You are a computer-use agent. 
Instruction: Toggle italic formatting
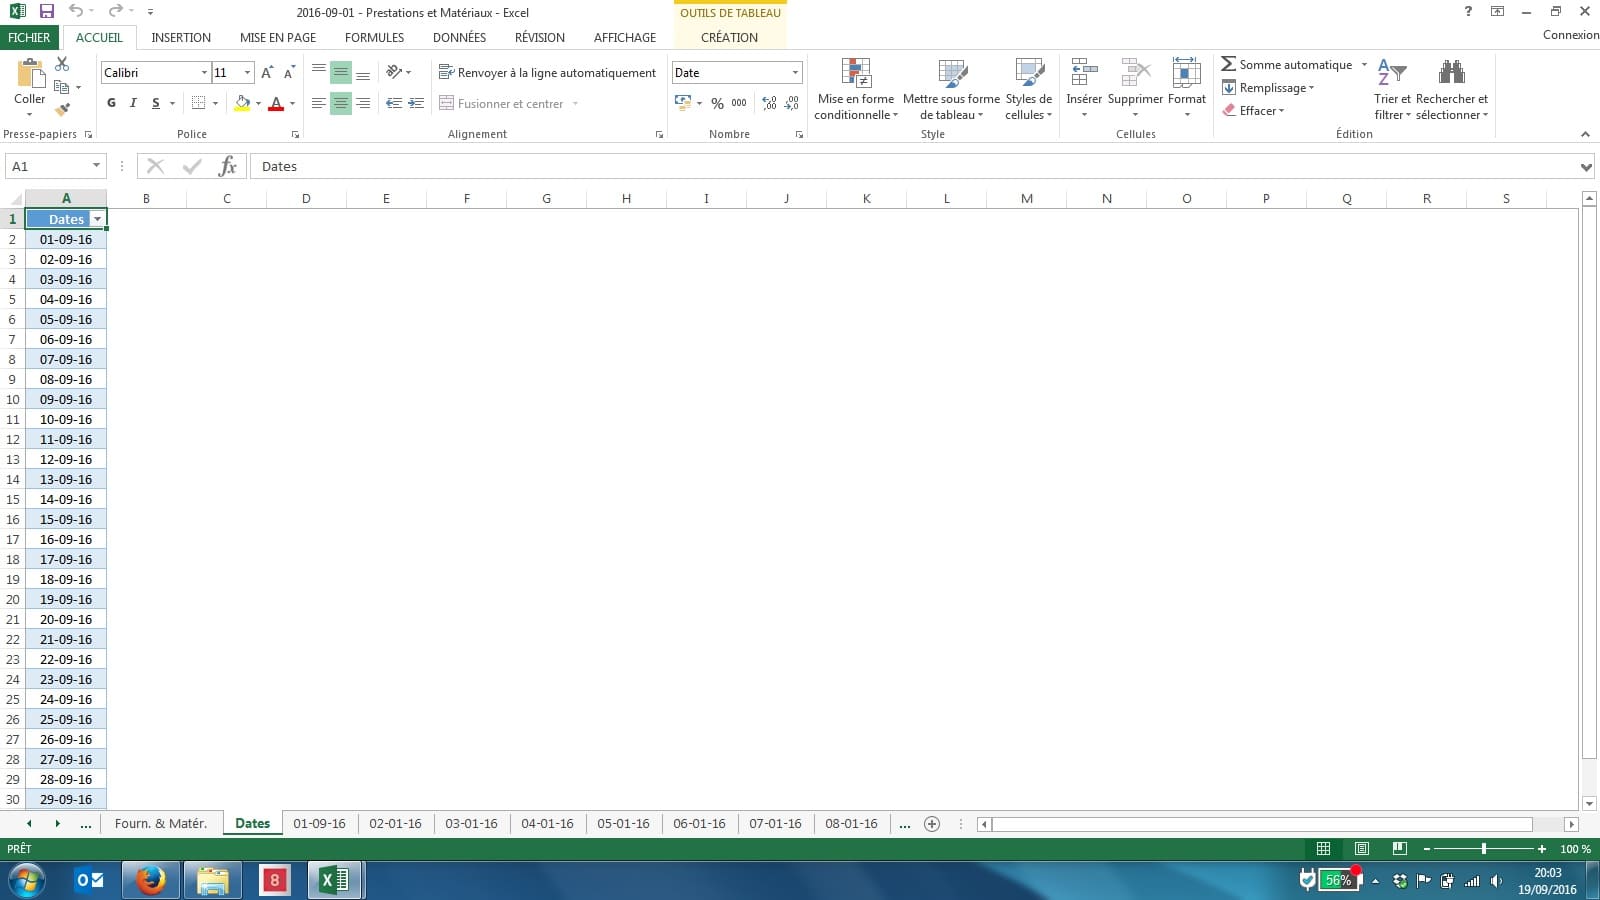(133, 103)
